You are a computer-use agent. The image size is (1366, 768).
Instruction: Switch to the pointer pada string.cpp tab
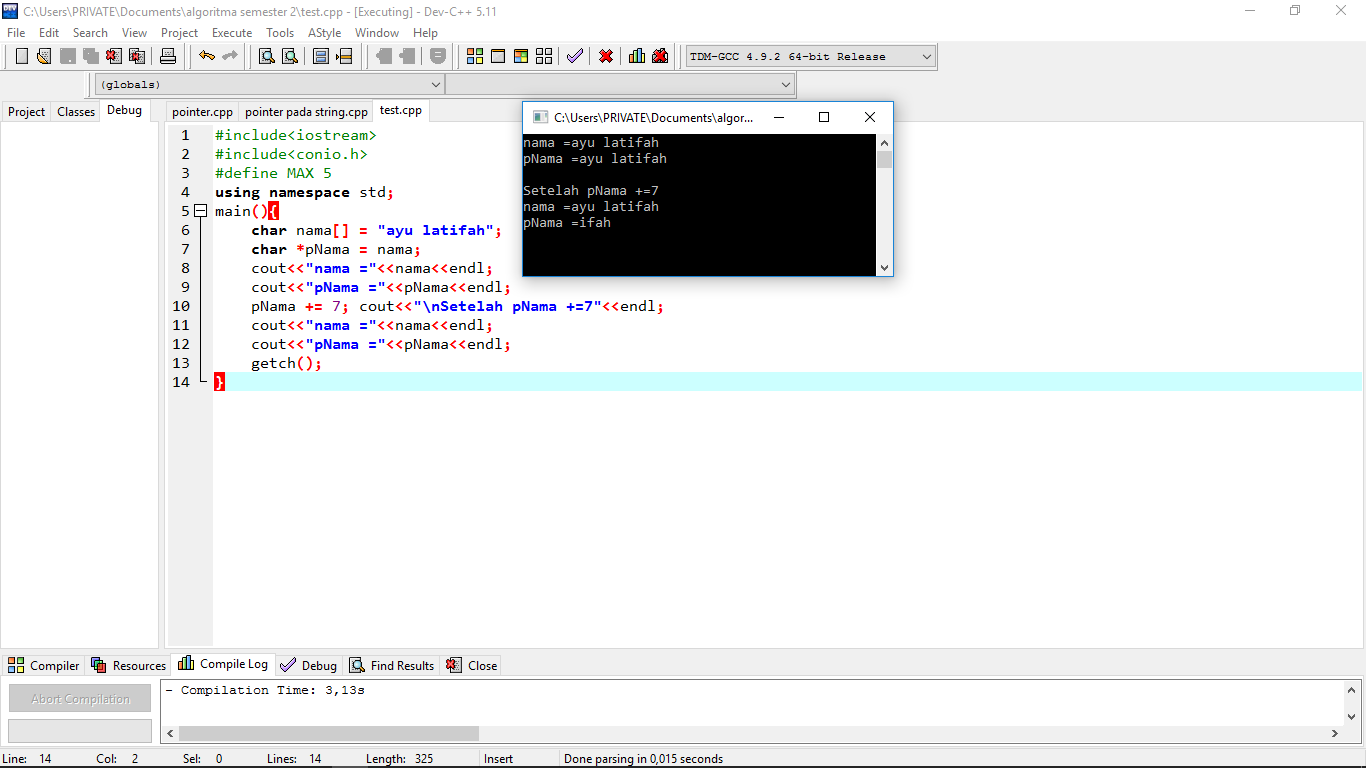coord(306,112)
